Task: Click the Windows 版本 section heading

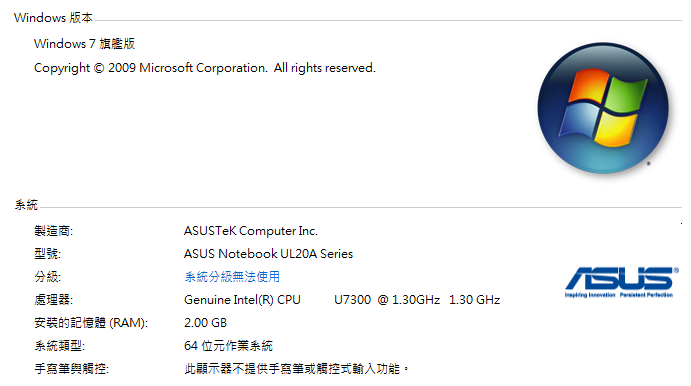Action: tap(53, 18)
